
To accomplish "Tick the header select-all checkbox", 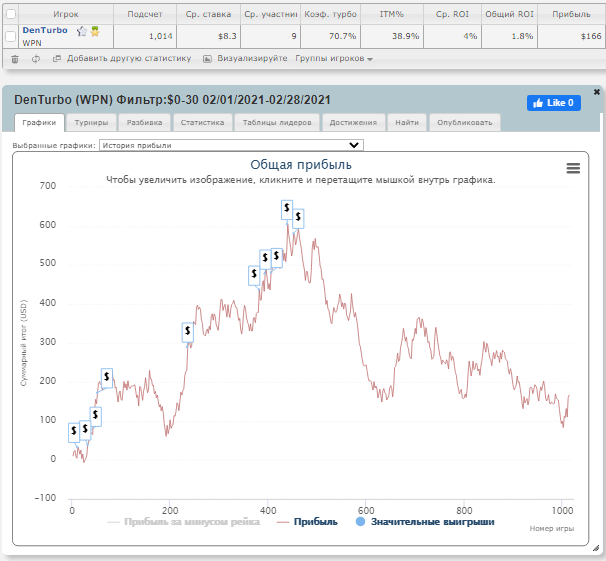I will point(11,14).
